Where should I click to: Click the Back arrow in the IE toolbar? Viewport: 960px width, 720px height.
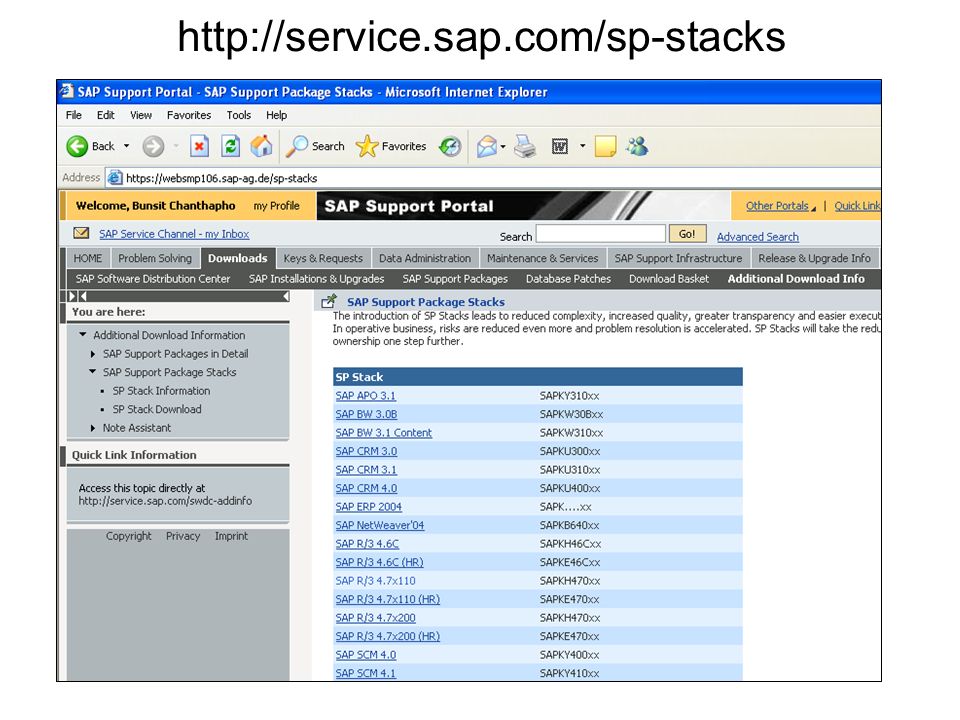pyautogui.click(x=77, y=146)
